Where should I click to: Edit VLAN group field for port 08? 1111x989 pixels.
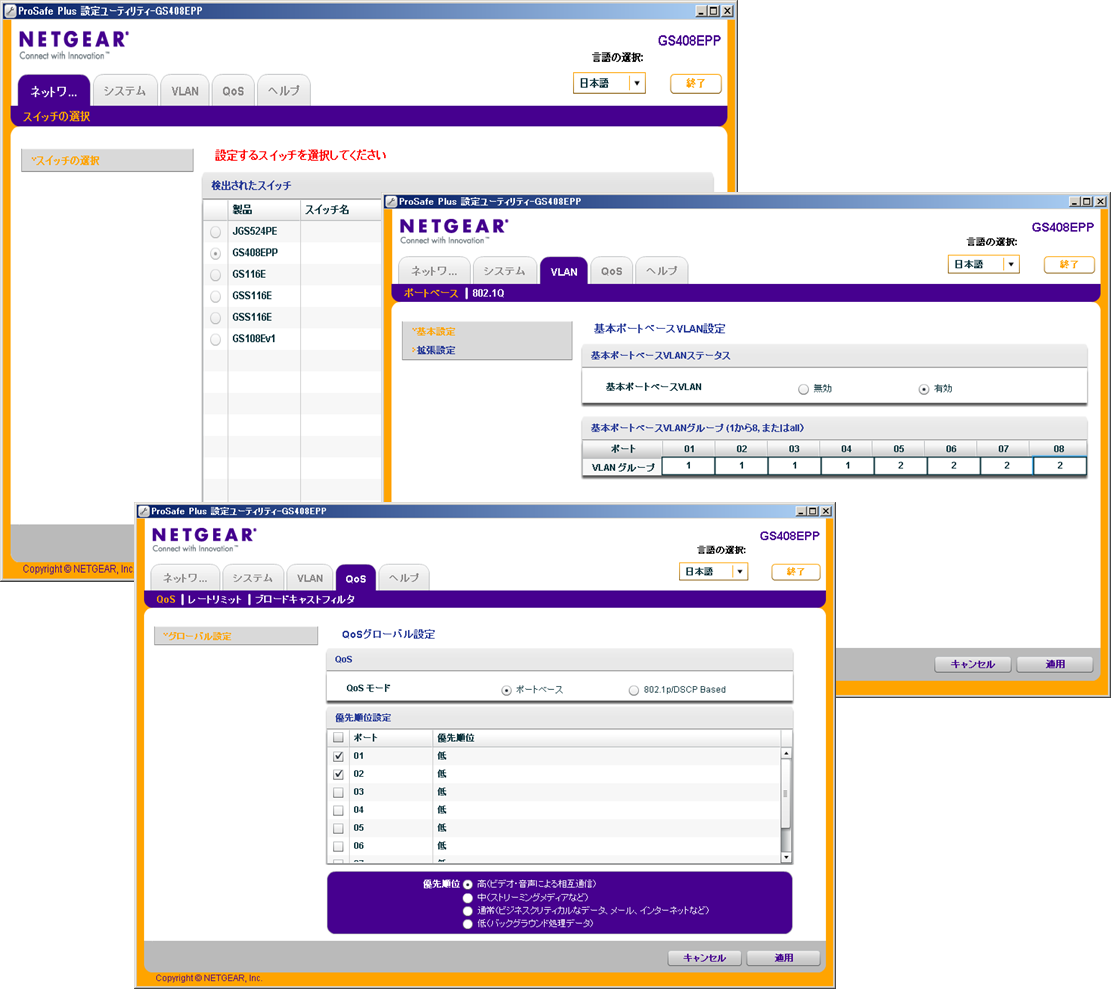[1060, 466]
